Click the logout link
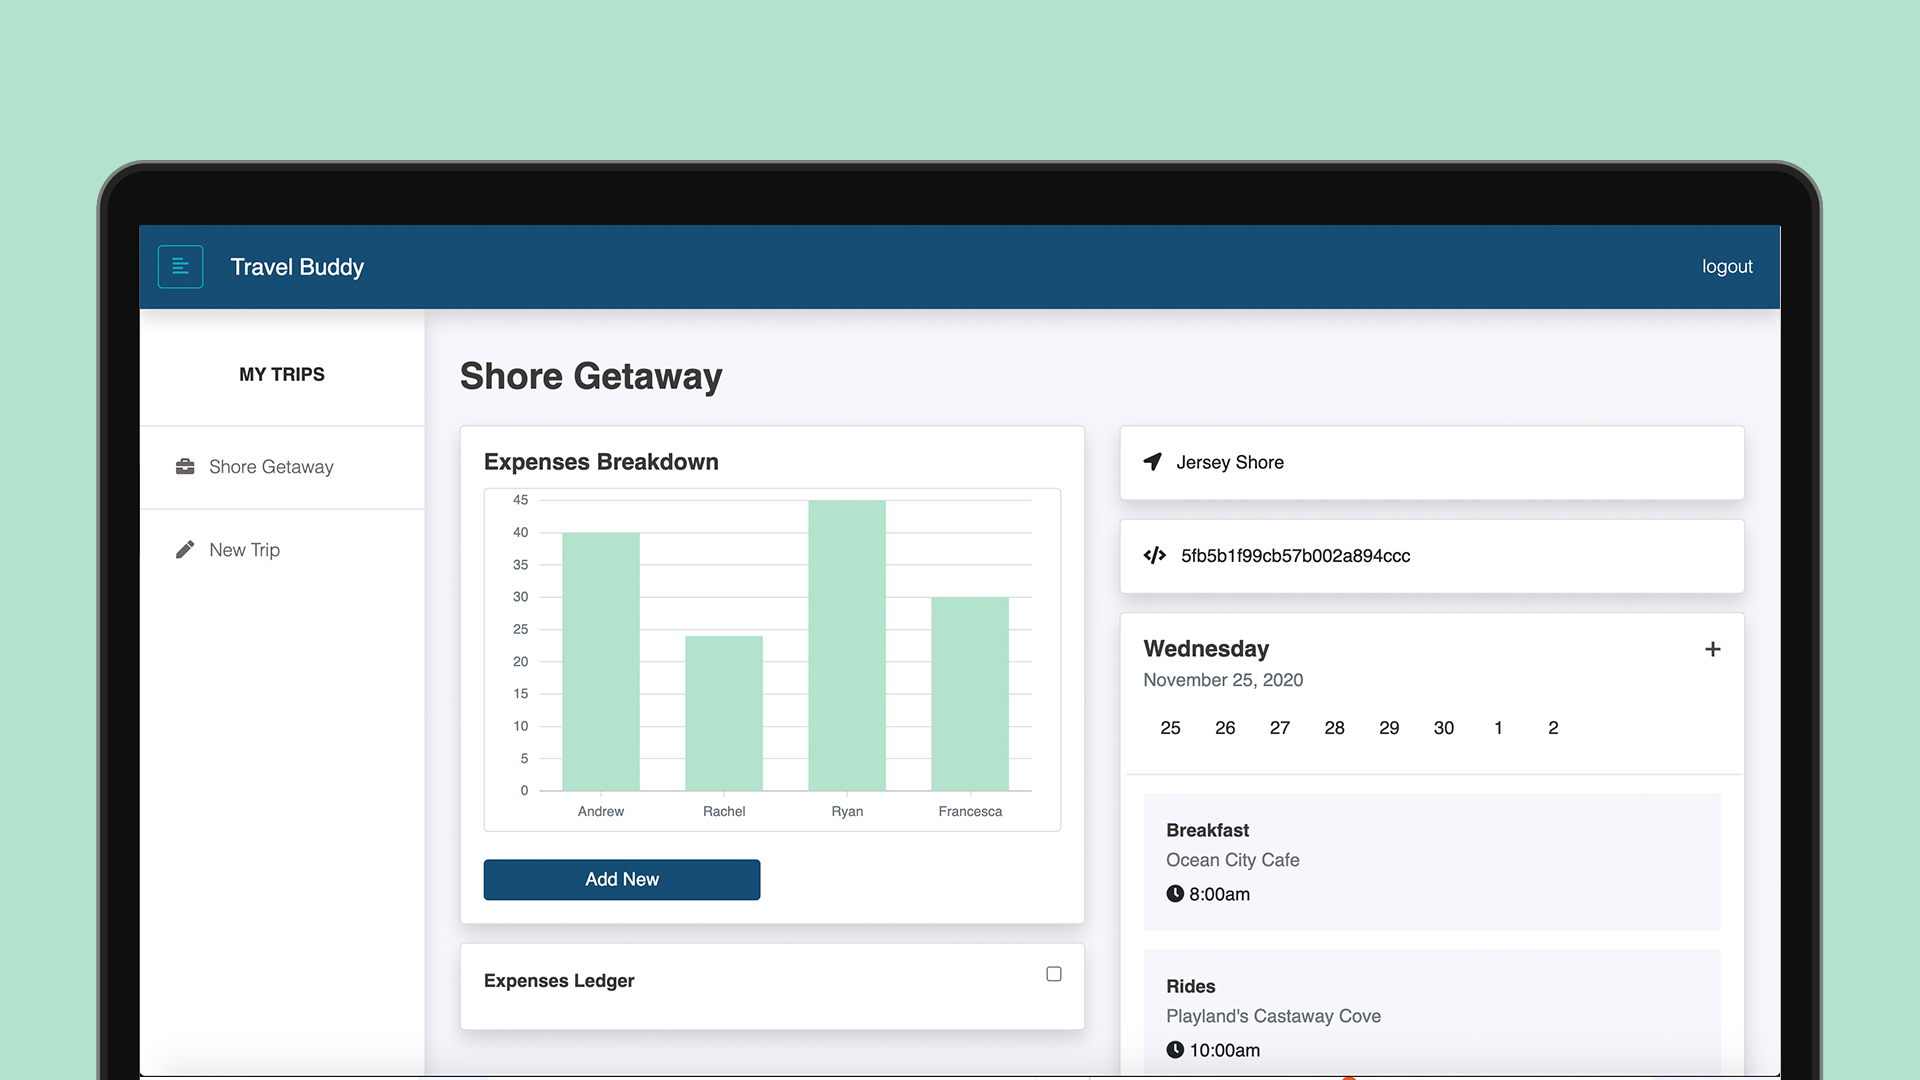Image resolution: width=1920 pixels, height=1080 pixels. click(x=1730, y=266)
